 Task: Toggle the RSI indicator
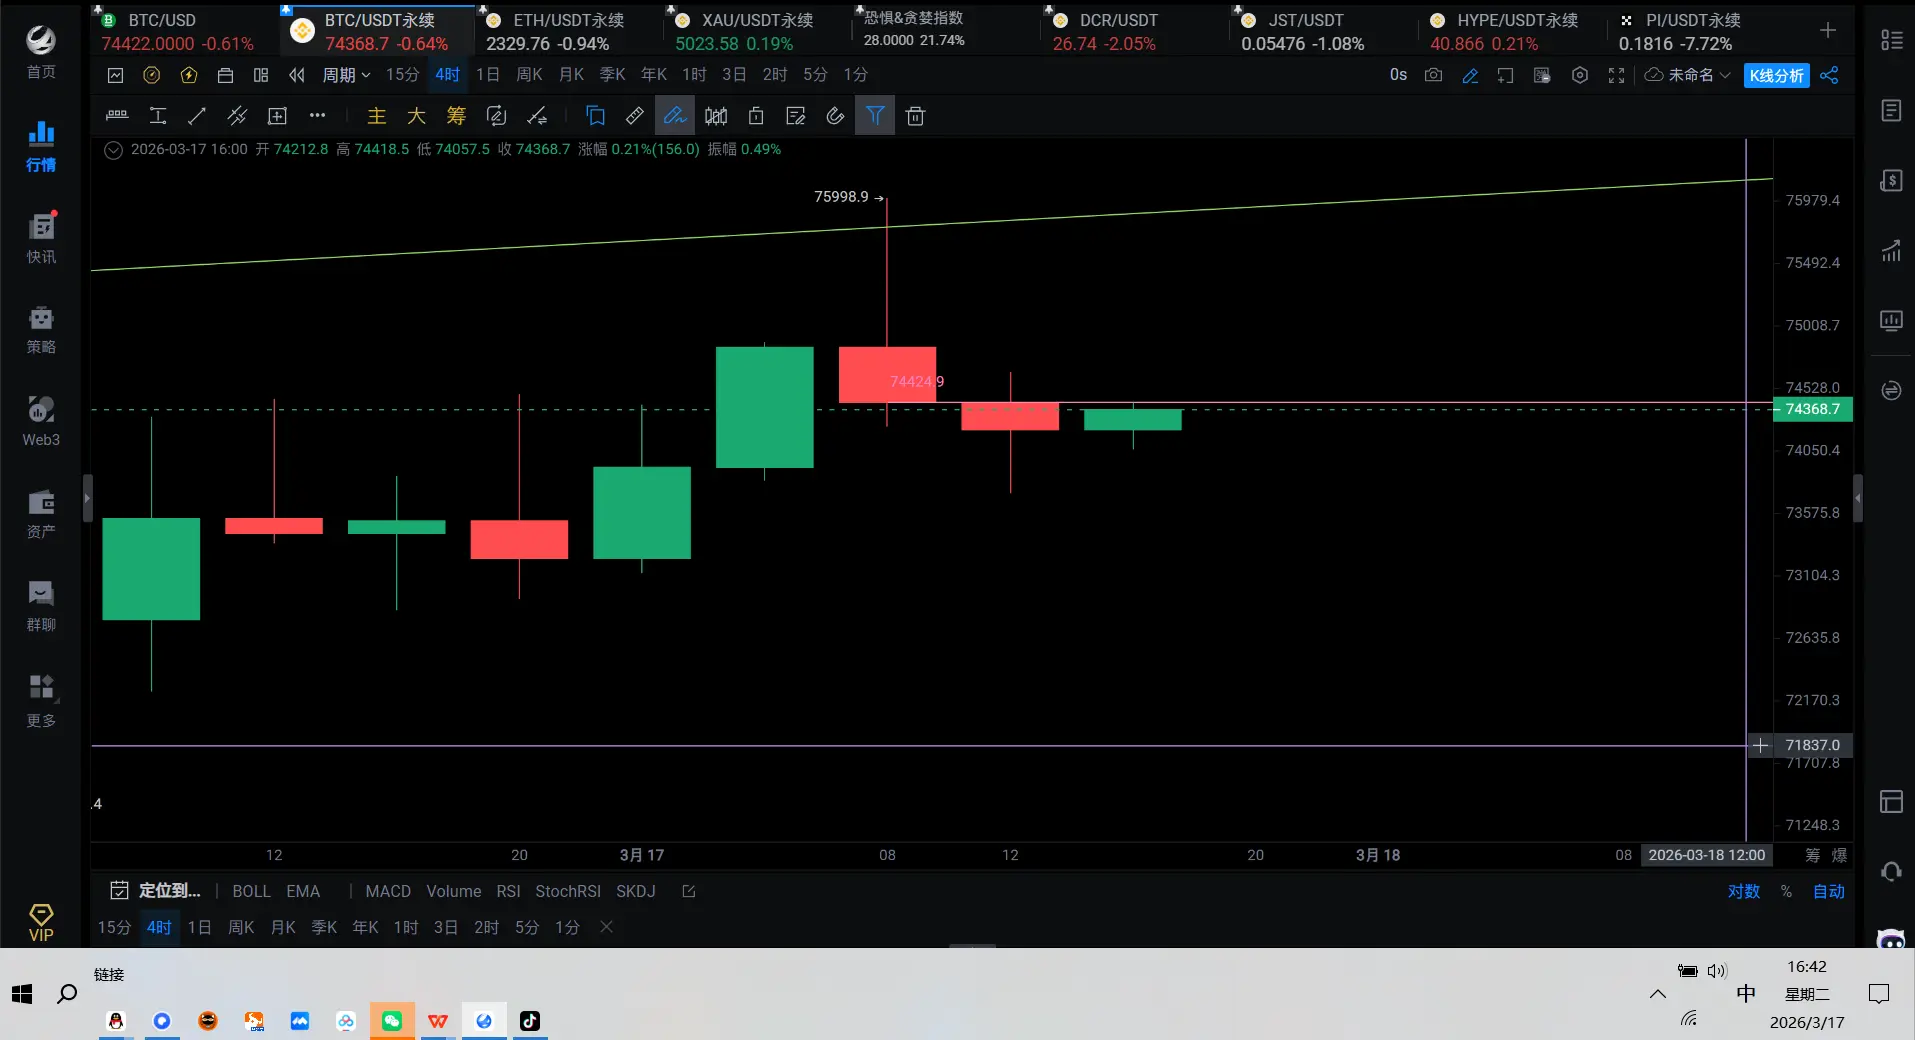(x=508, y=891)
